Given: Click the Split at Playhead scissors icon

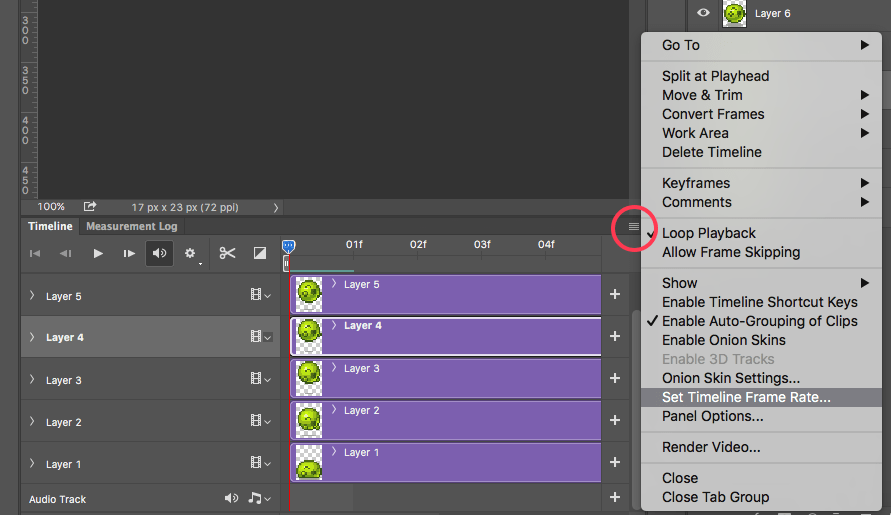Looking at the screenshot, I should (227, 254).
